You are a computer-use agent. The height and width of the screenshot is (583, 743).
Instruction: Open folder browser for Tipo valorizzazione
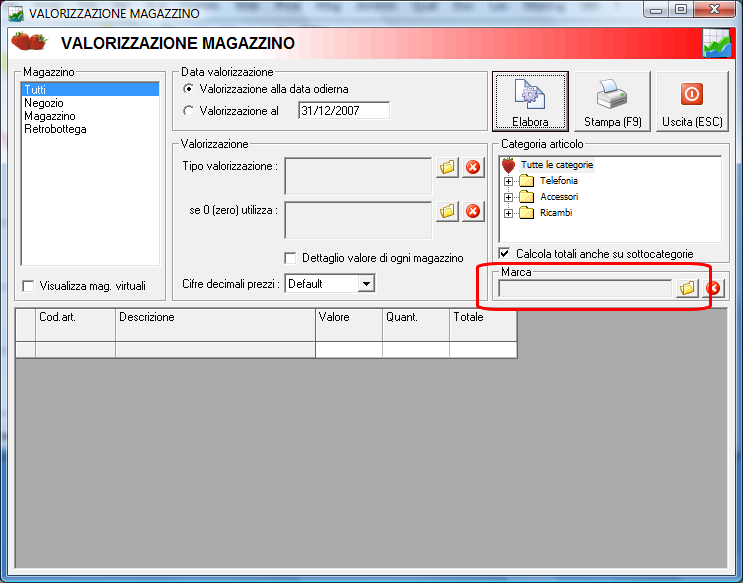click(x=447, y=167)
